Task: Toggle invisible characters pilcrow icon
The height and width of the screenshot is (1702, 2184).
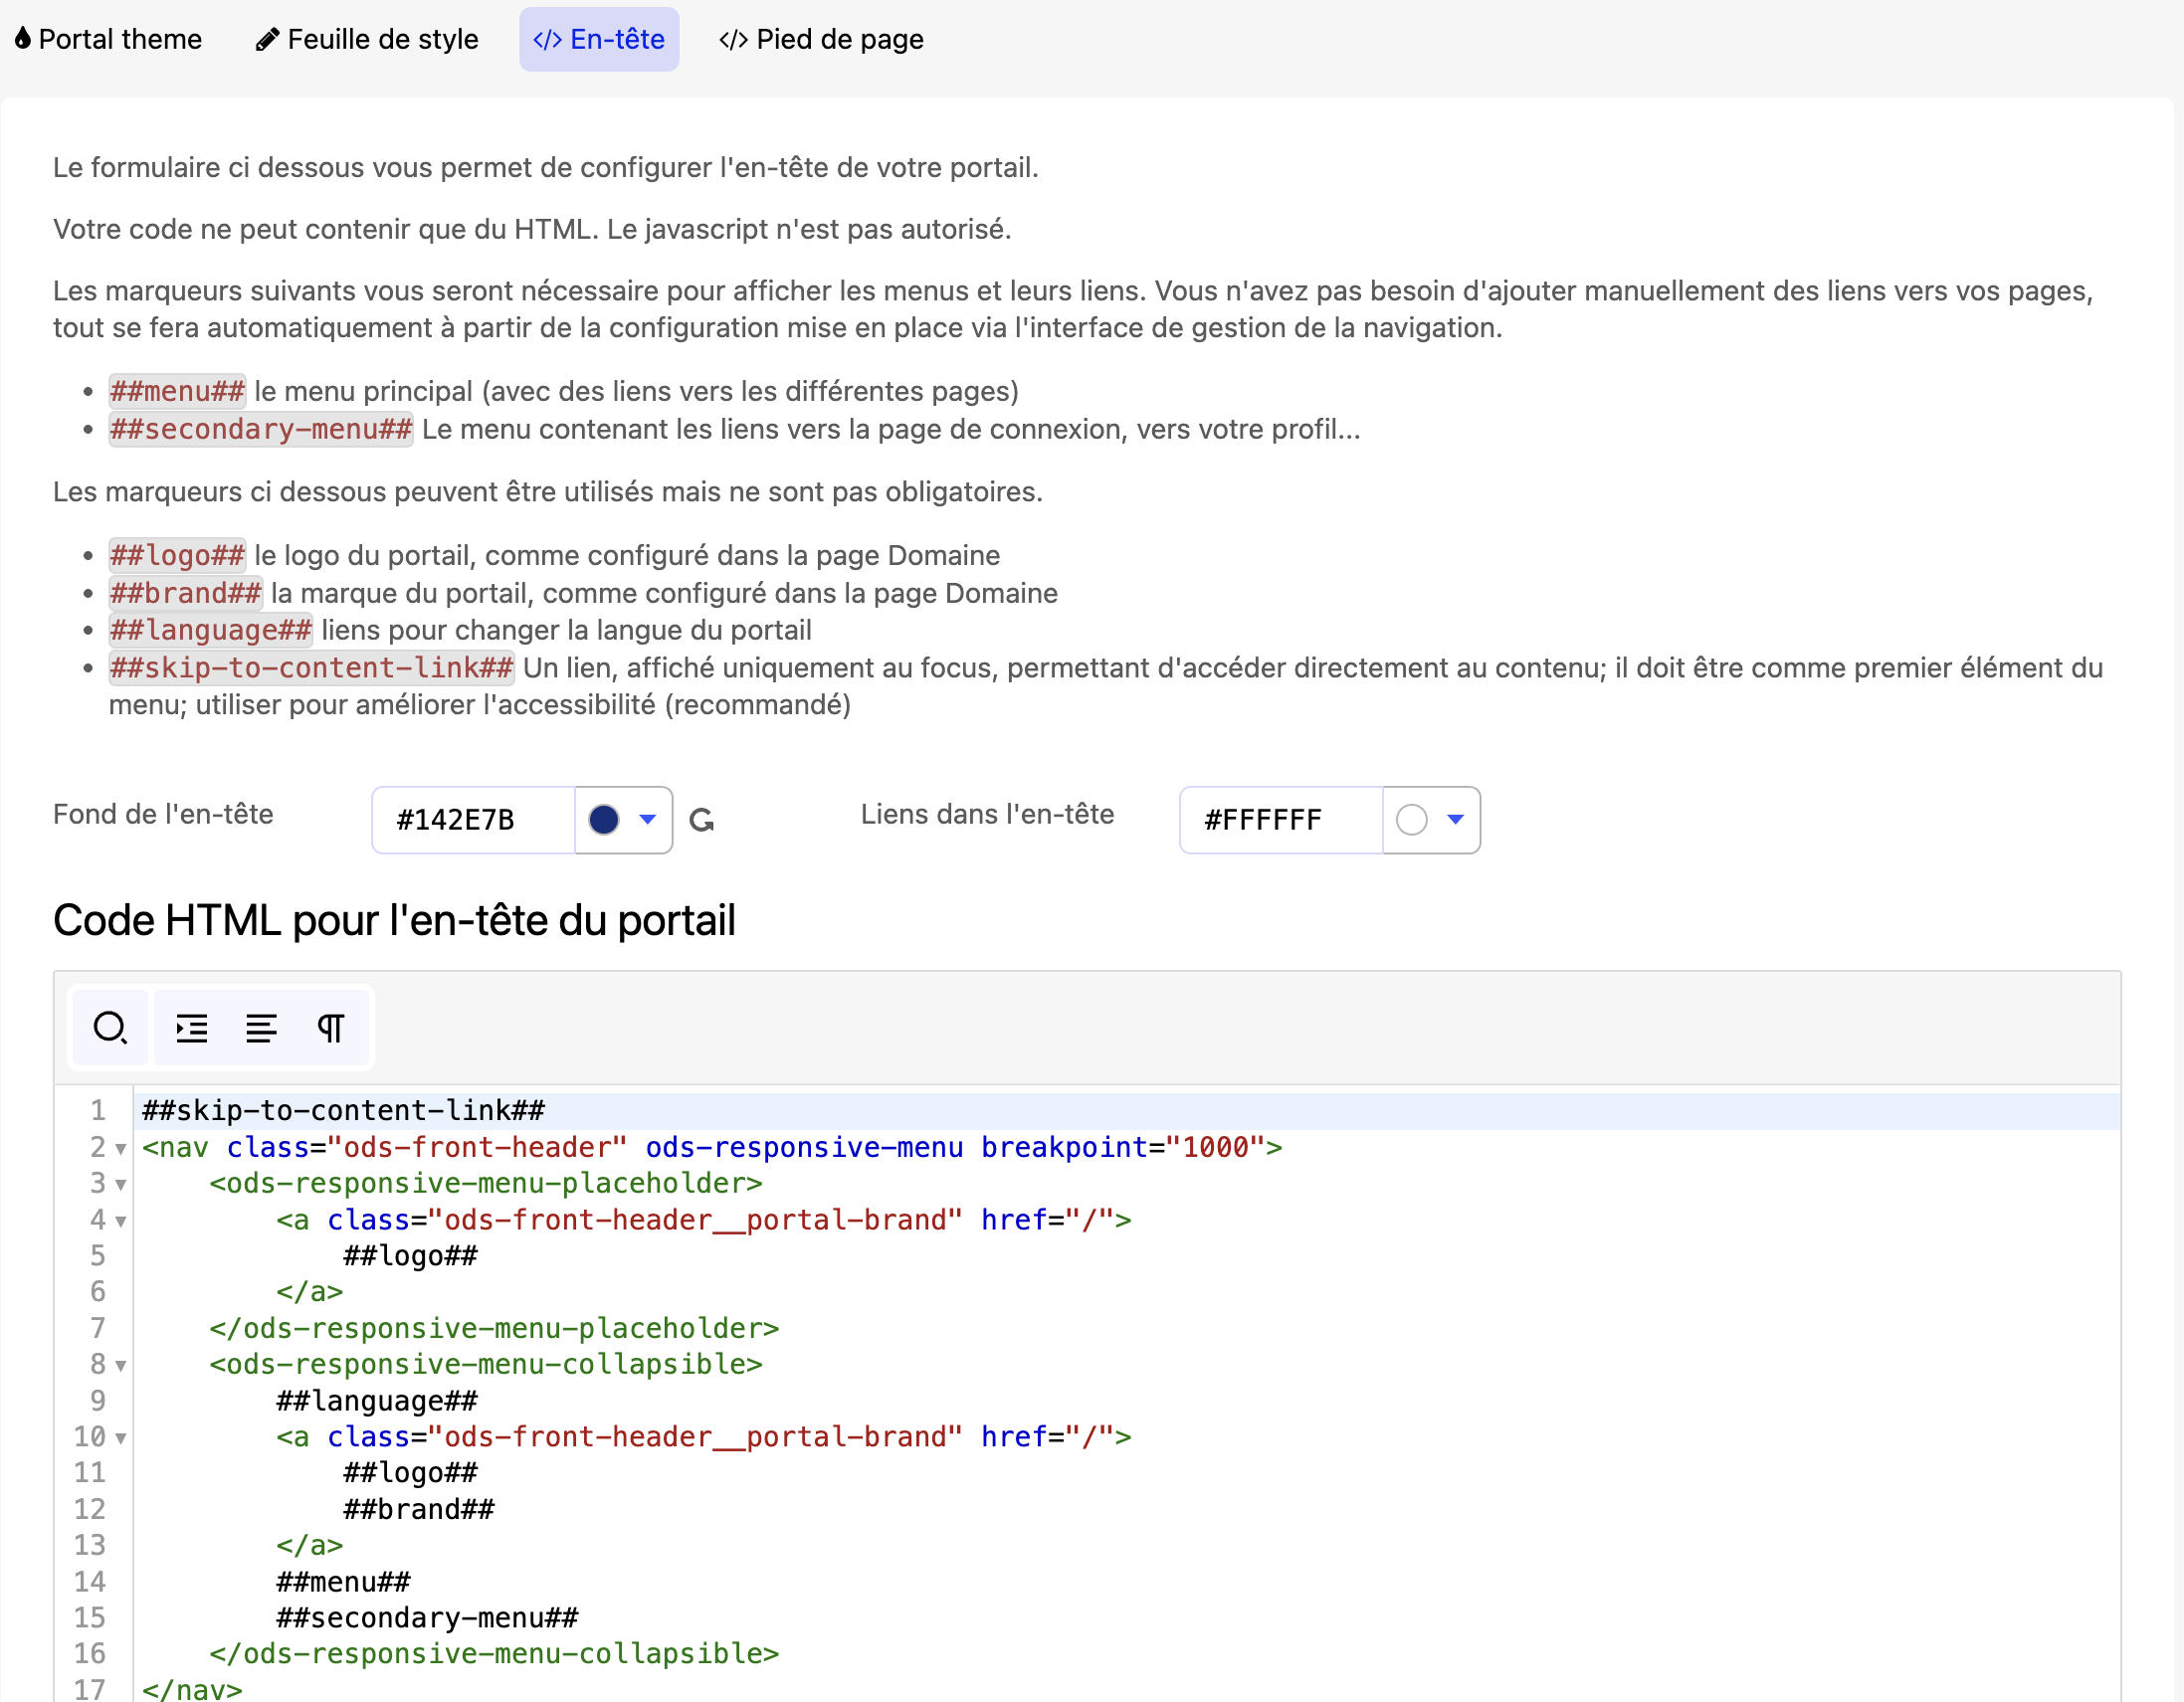Action: (331, 1027)
